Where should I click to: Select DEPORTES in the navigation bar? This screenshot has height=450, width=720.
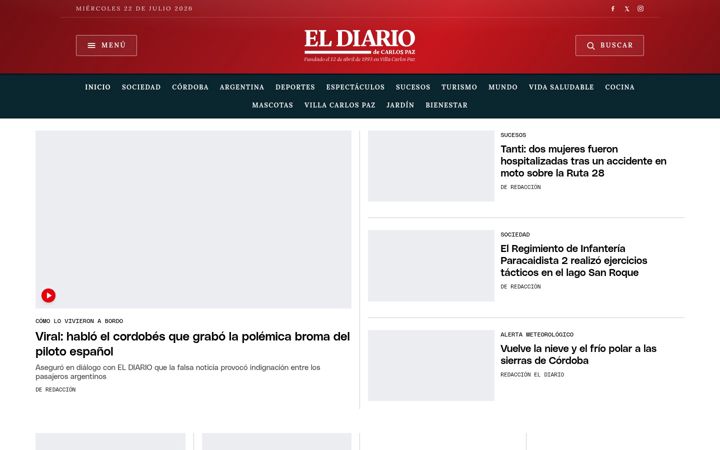295,87
